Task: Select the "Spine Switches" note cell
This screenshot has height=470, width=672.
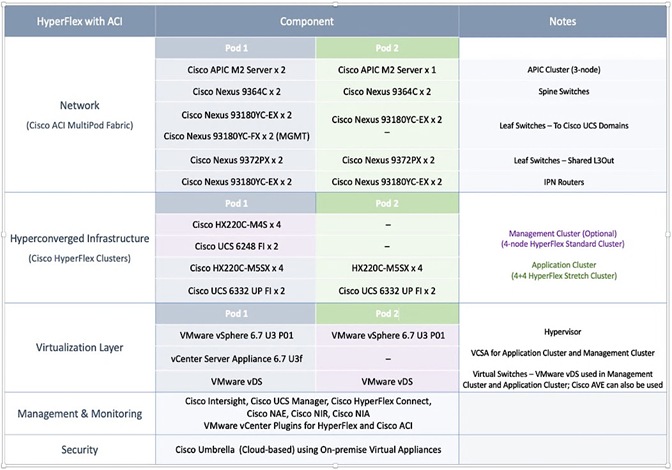Action: click(561, 89)
